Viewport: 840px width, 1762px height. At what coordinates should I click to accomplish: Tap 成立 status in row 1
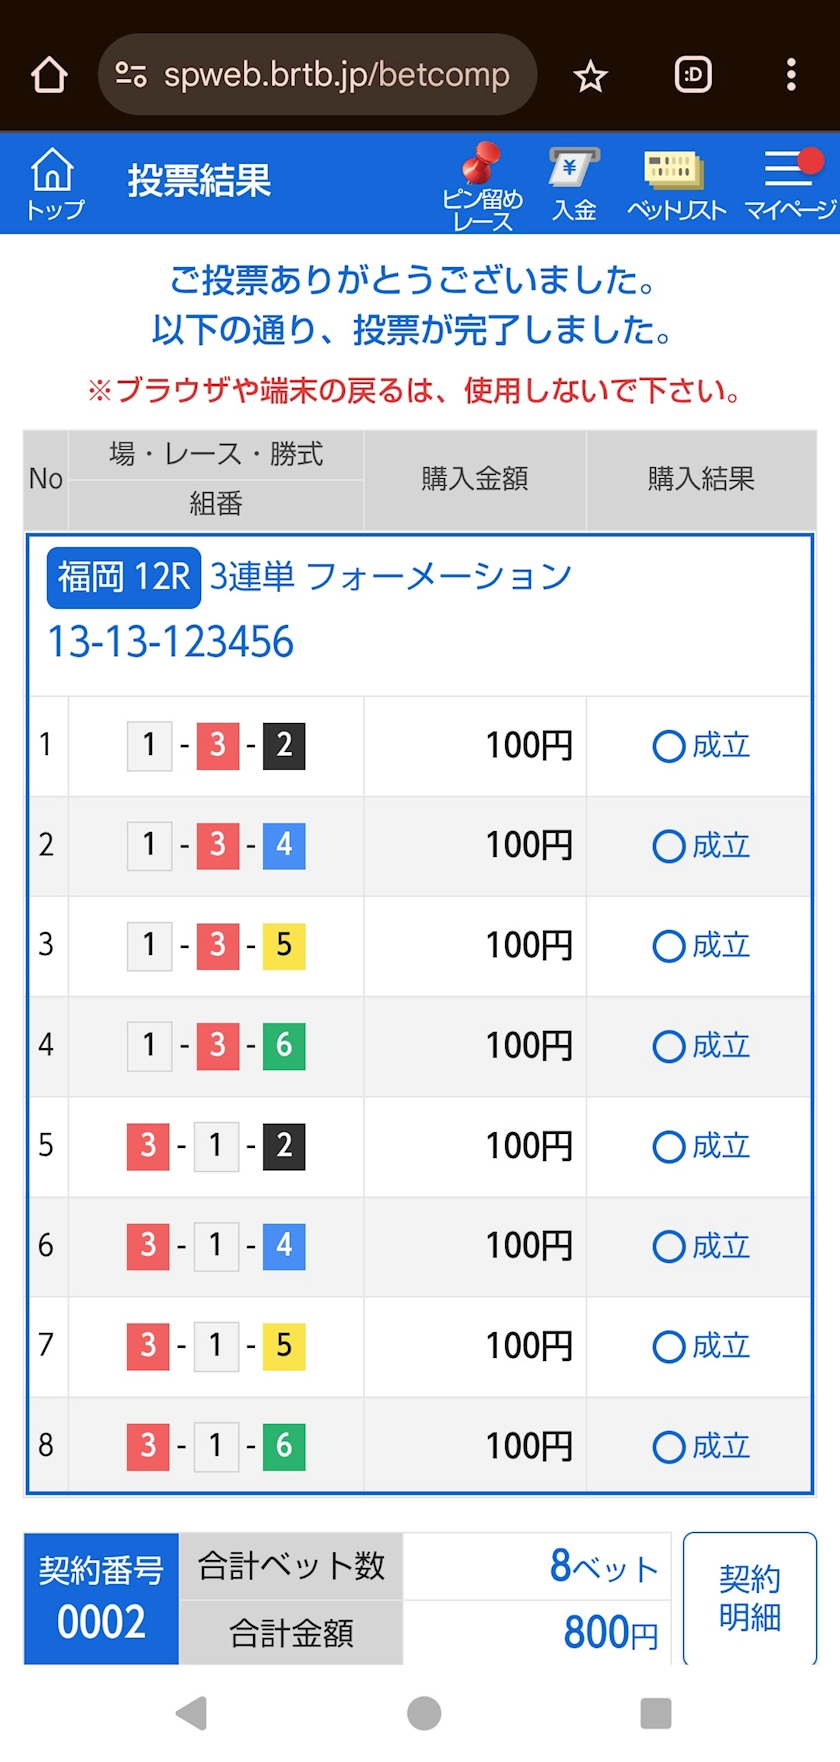[x=701, y=746]
